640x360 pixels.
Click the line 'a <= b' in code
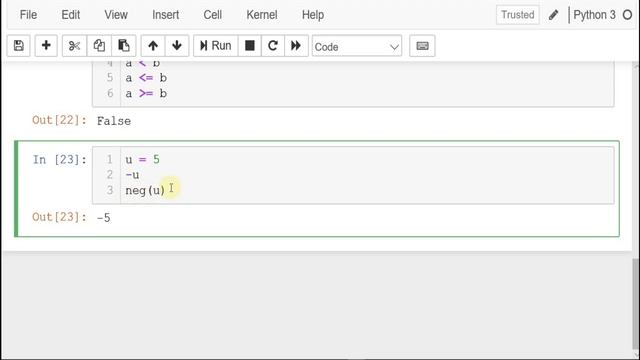146,78
